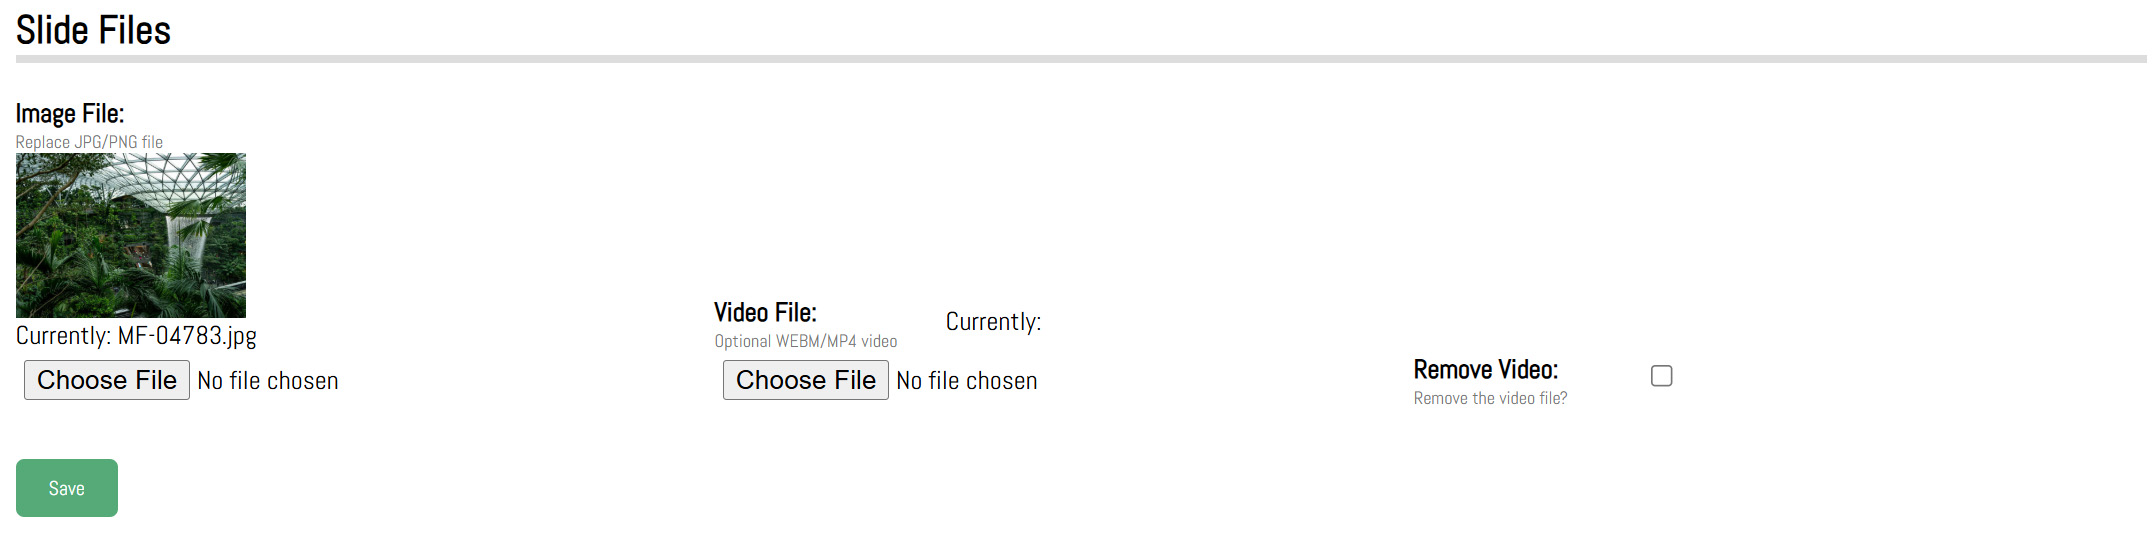
Task: Click the "Replace JPG/PNG file" help text
Action: (89, 142)
